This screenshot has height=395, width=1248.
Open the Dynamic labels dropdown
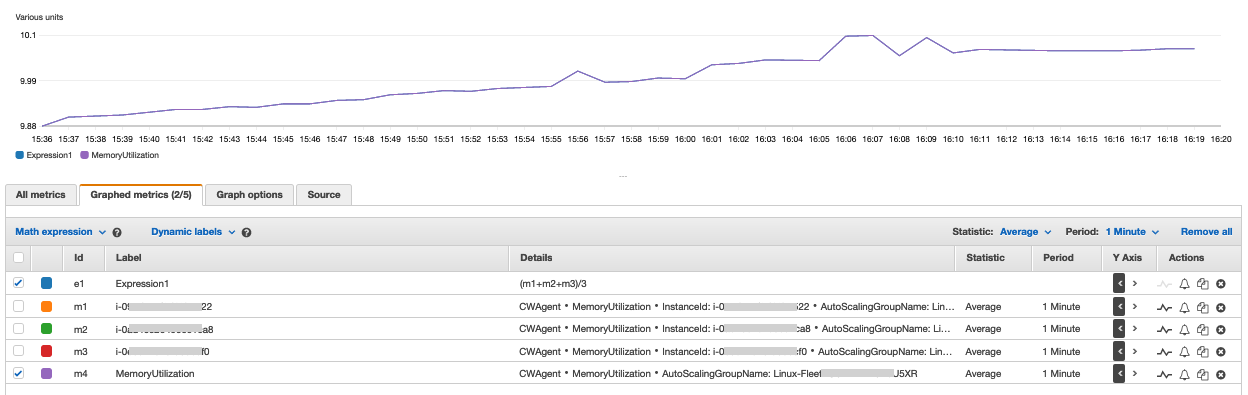point(193,232)
